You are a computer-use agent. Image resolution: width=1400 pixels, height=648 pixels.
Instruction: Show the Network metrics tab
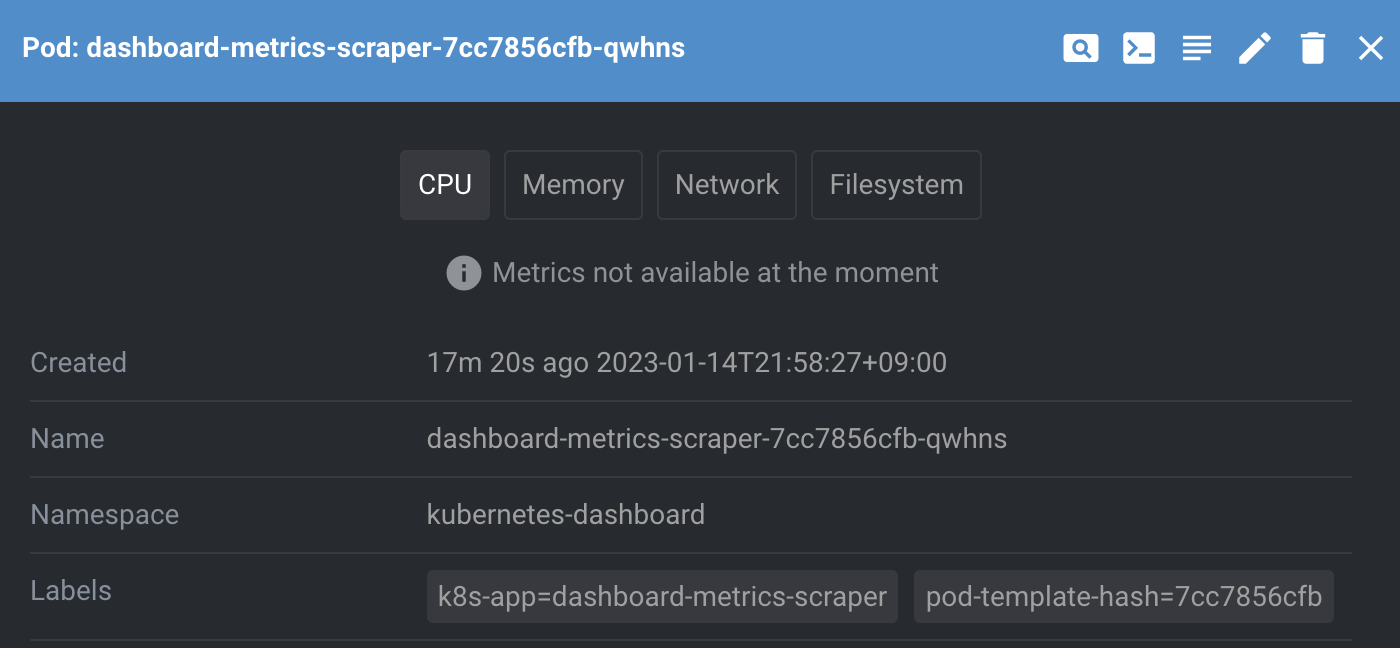727,185
